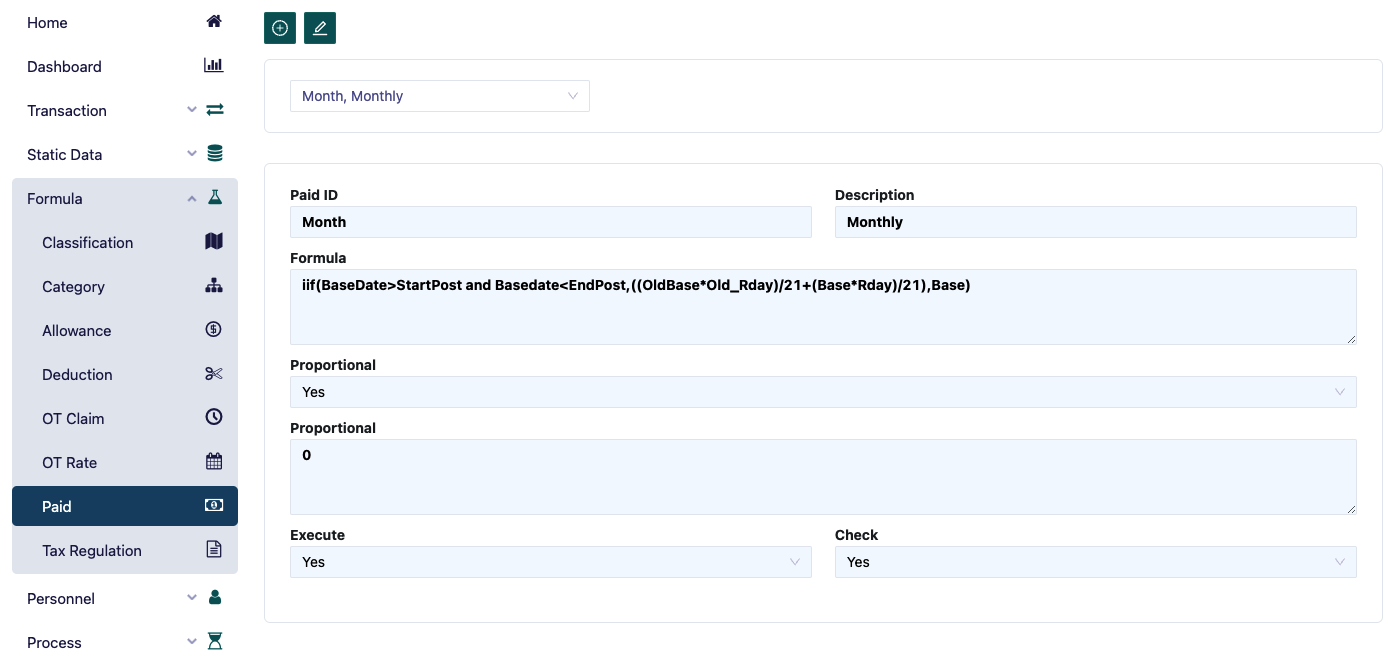The width and height of the screenshot is (1388, 661).
Task: Click the Allowance dollar coin icon
Action: pos(214,330)
